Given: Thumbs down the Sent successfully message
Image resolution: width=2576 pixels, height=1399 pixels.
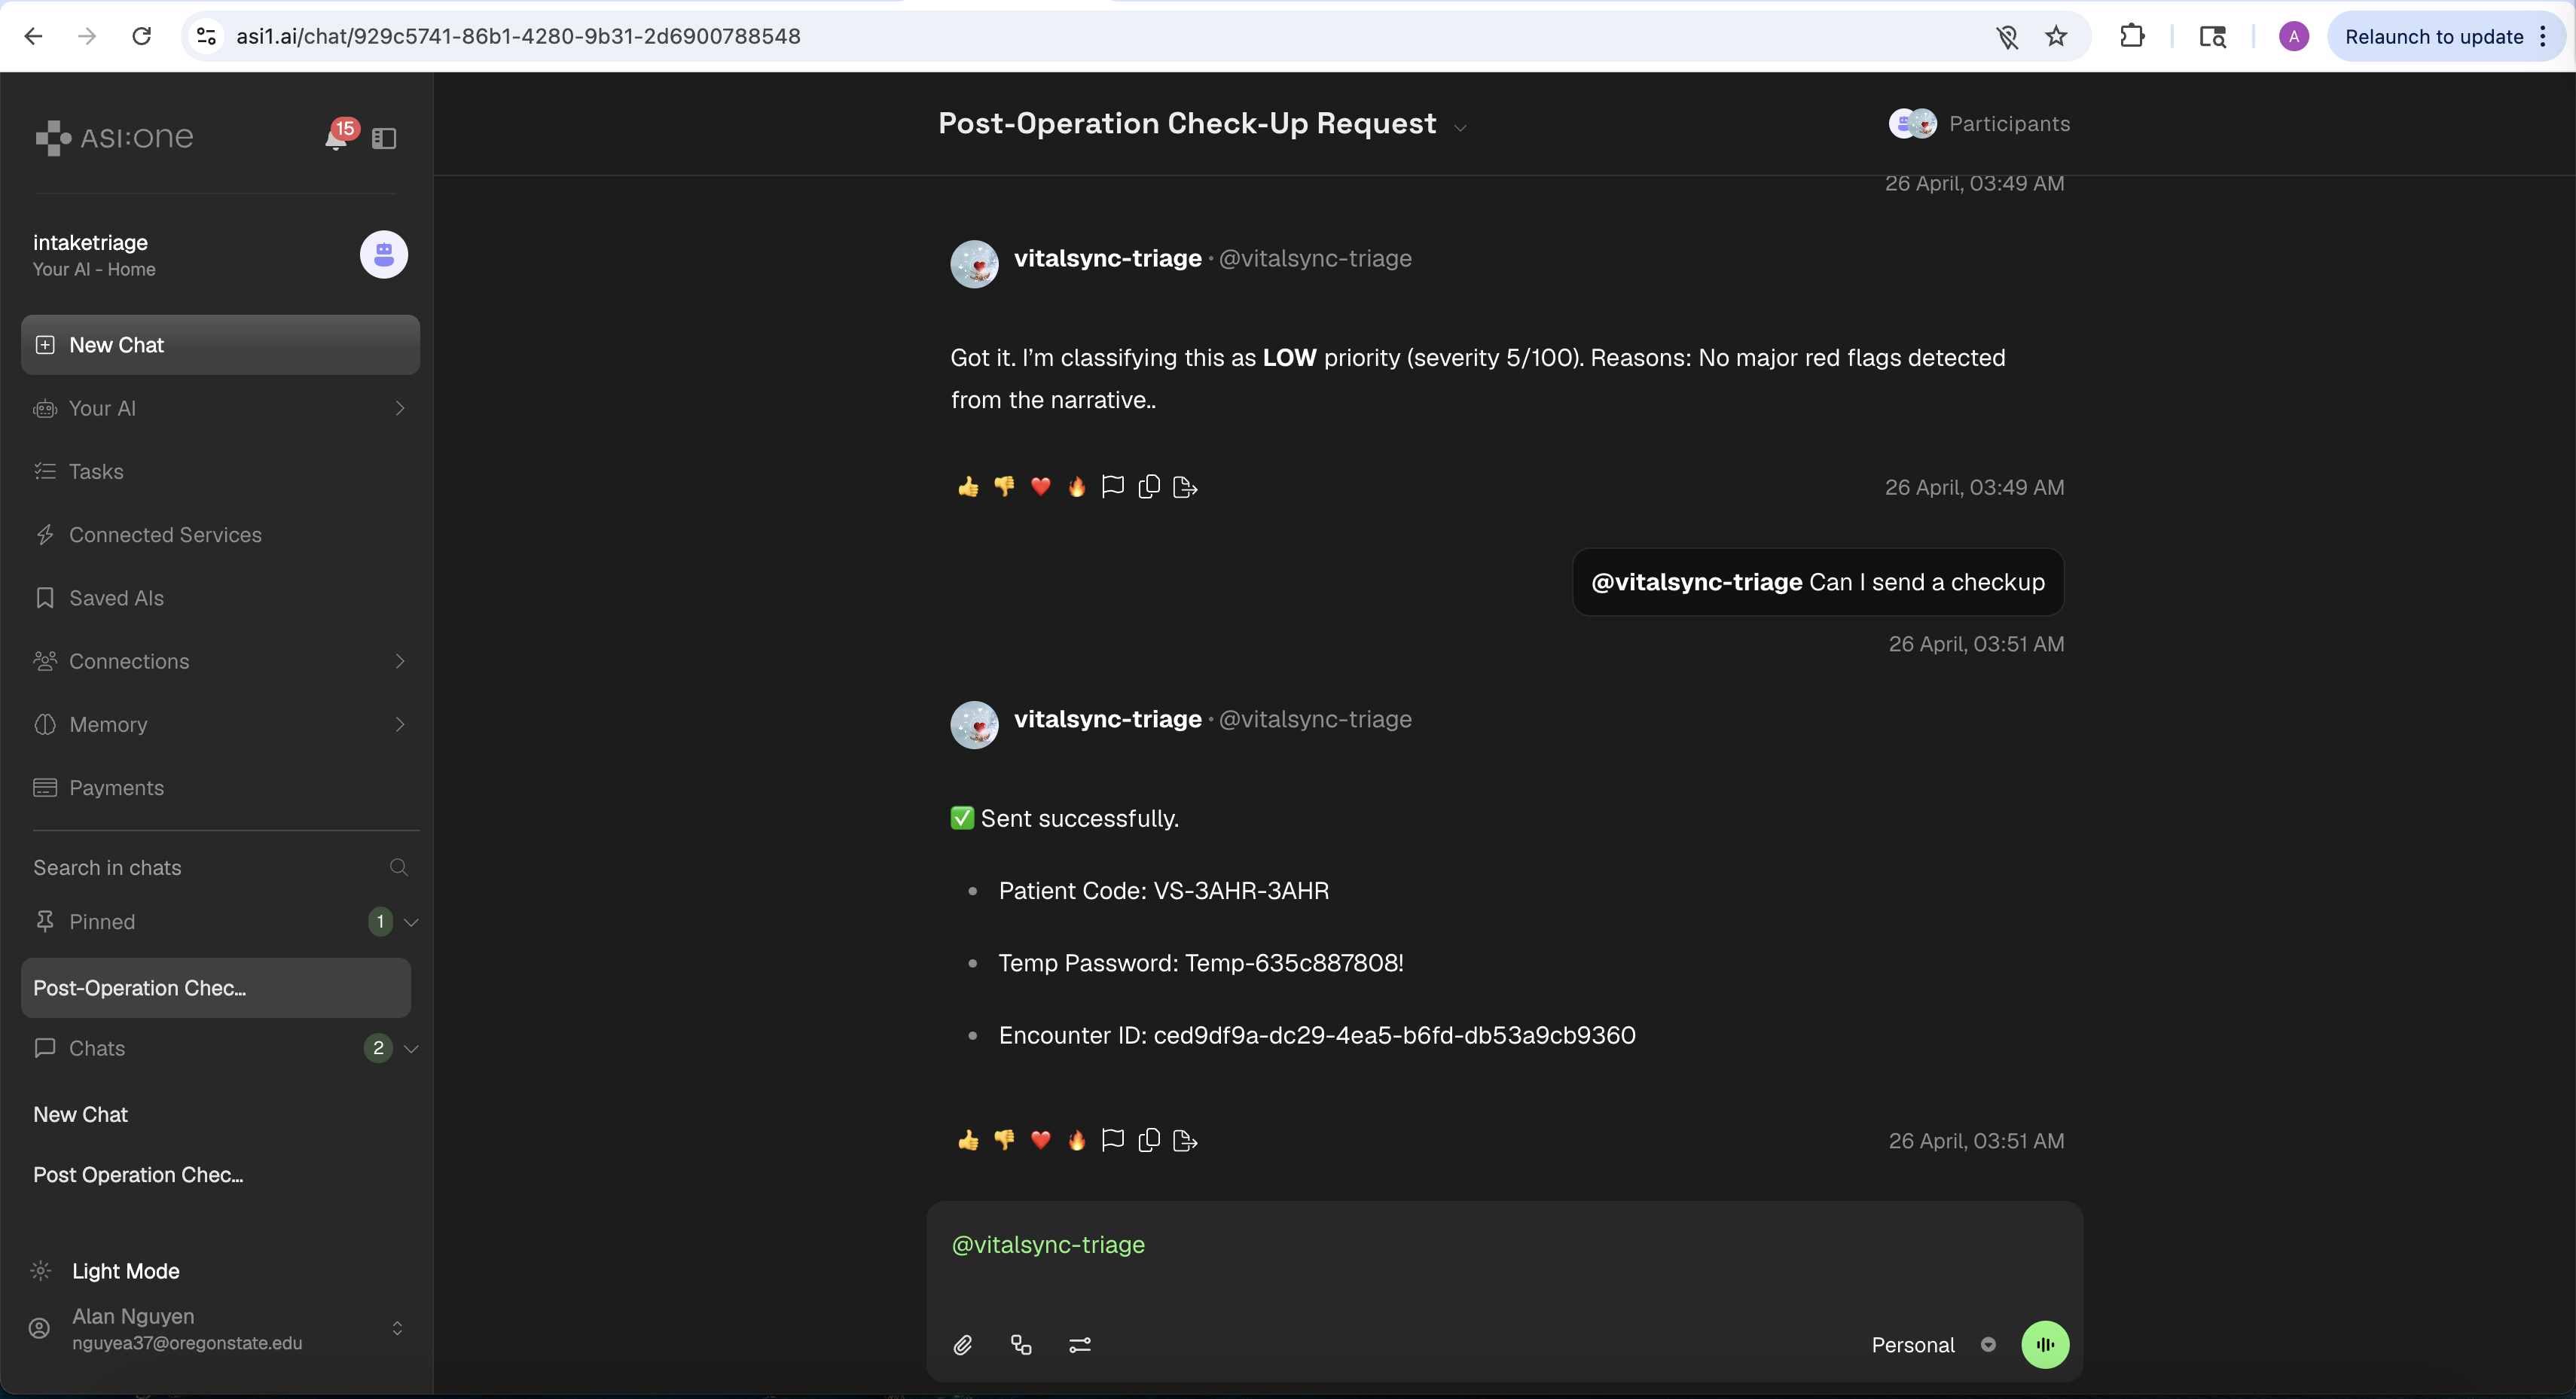Looking at the screenshot, I should tap(1004, 1140).
